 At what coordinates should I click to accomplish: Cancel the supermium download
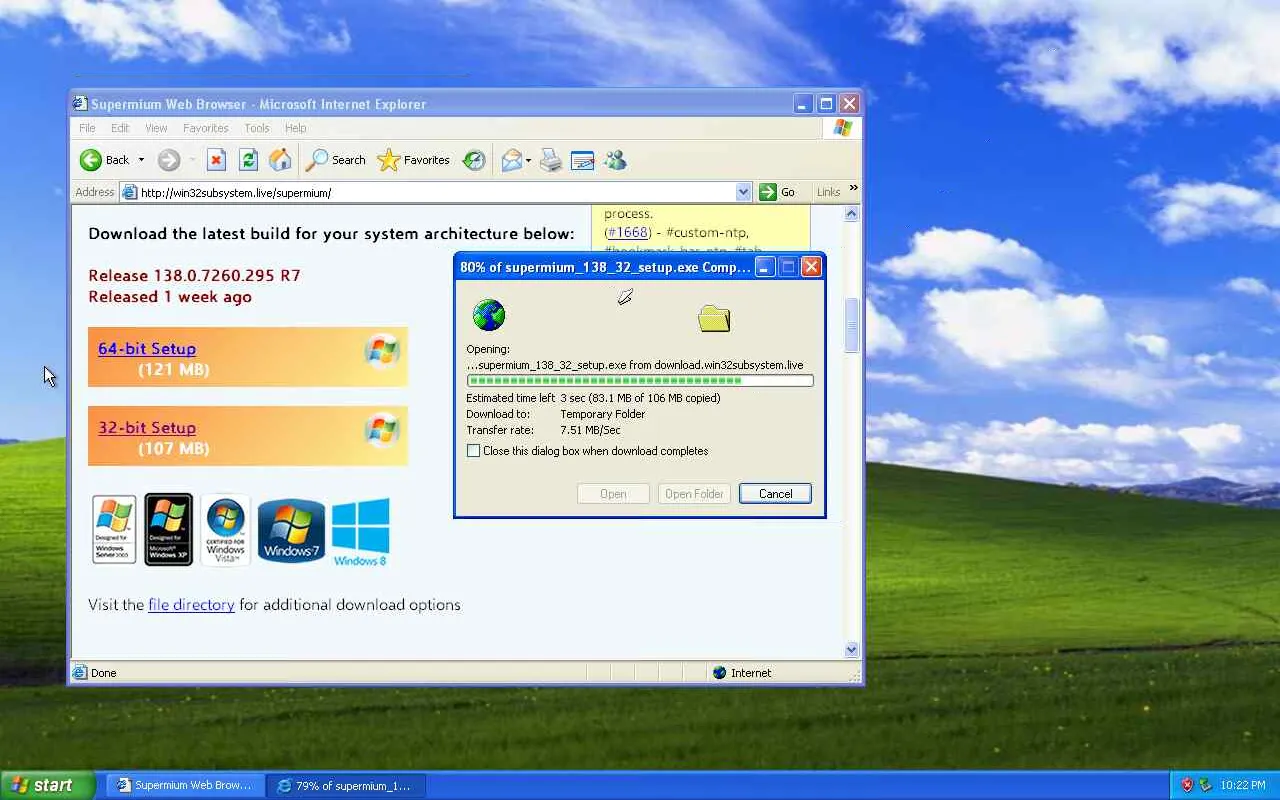[775, 494]
